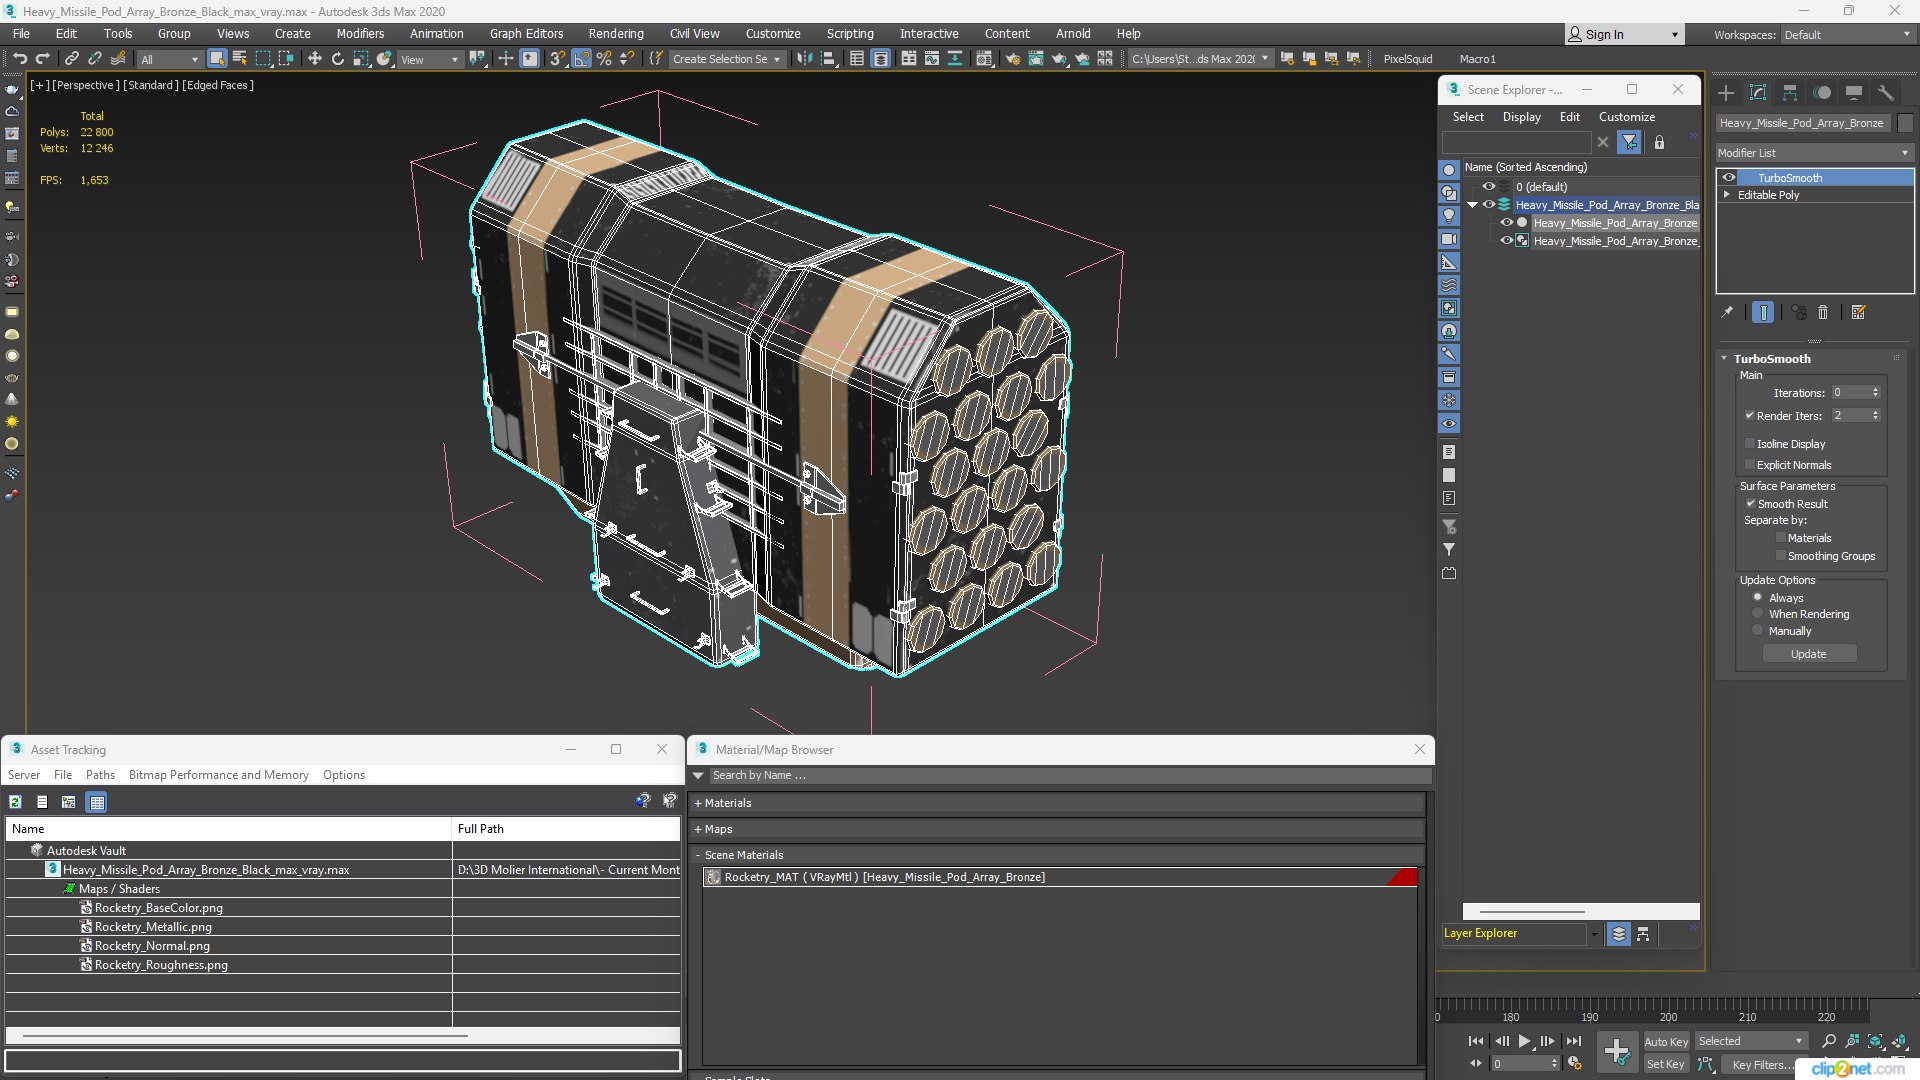Select the Move transform tool
Screen dimensions: 1920x1080
(x=314, y=59)
